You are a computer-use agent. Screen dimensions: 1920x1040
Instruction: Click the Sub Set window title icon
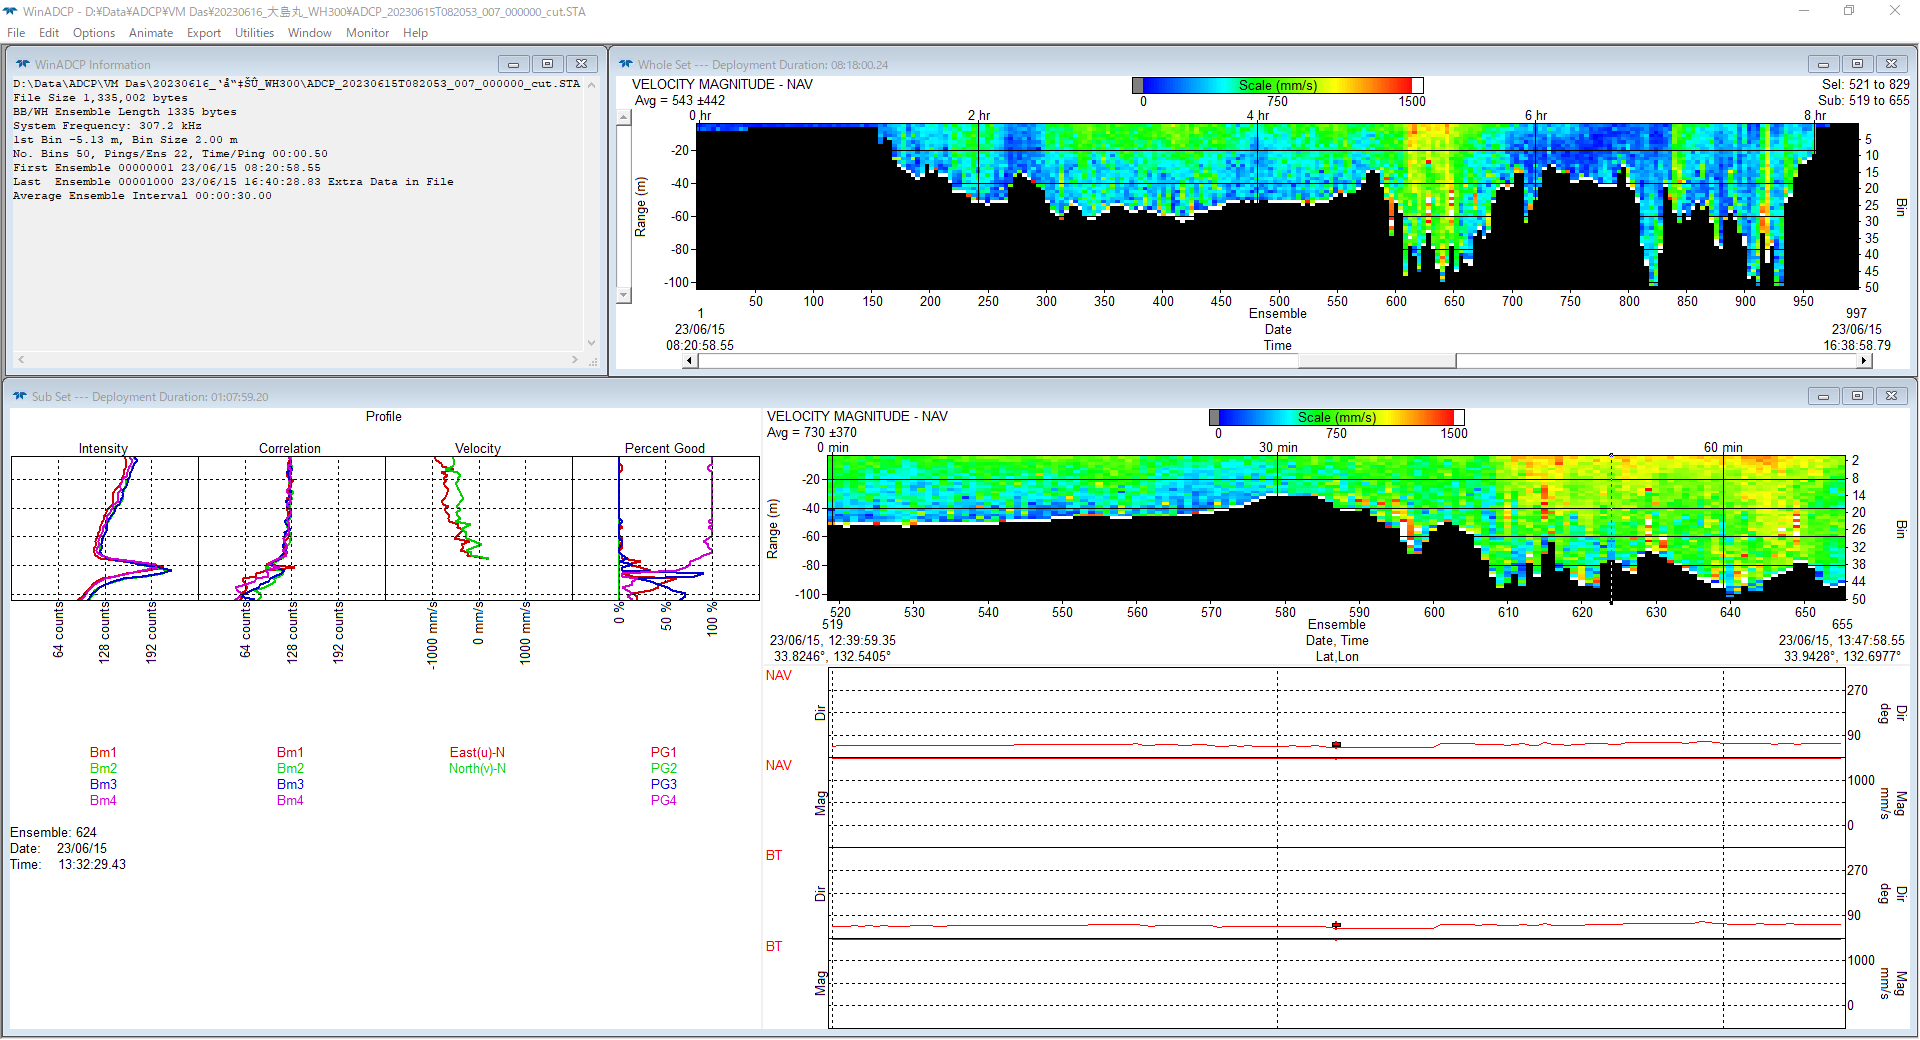pyautogui.click(x=19, y=396)
